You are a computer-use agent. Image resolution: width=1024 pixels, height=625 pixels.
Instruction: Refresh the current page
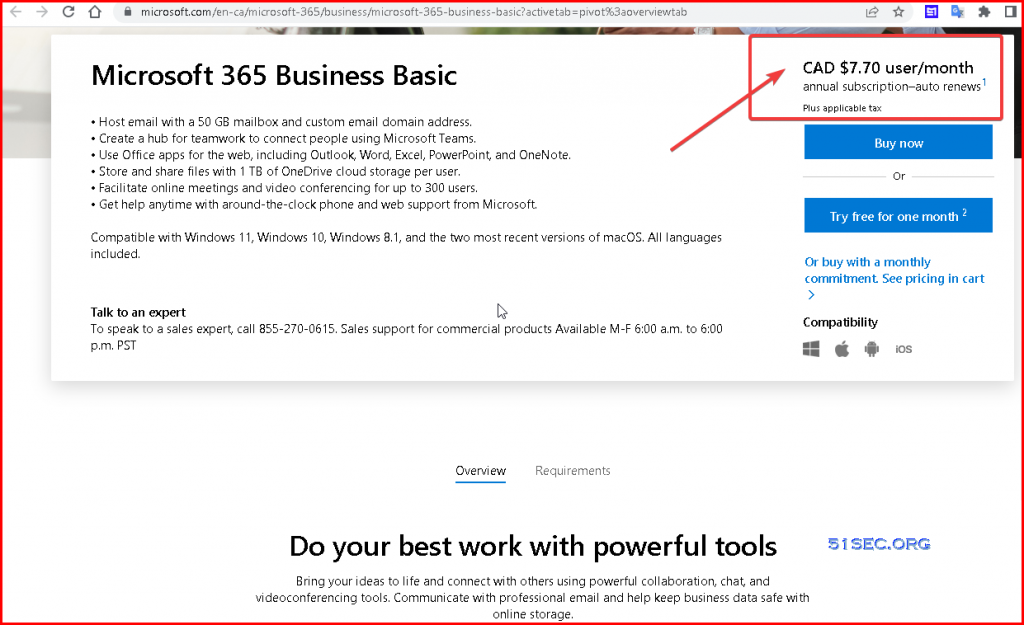(67, 12)
